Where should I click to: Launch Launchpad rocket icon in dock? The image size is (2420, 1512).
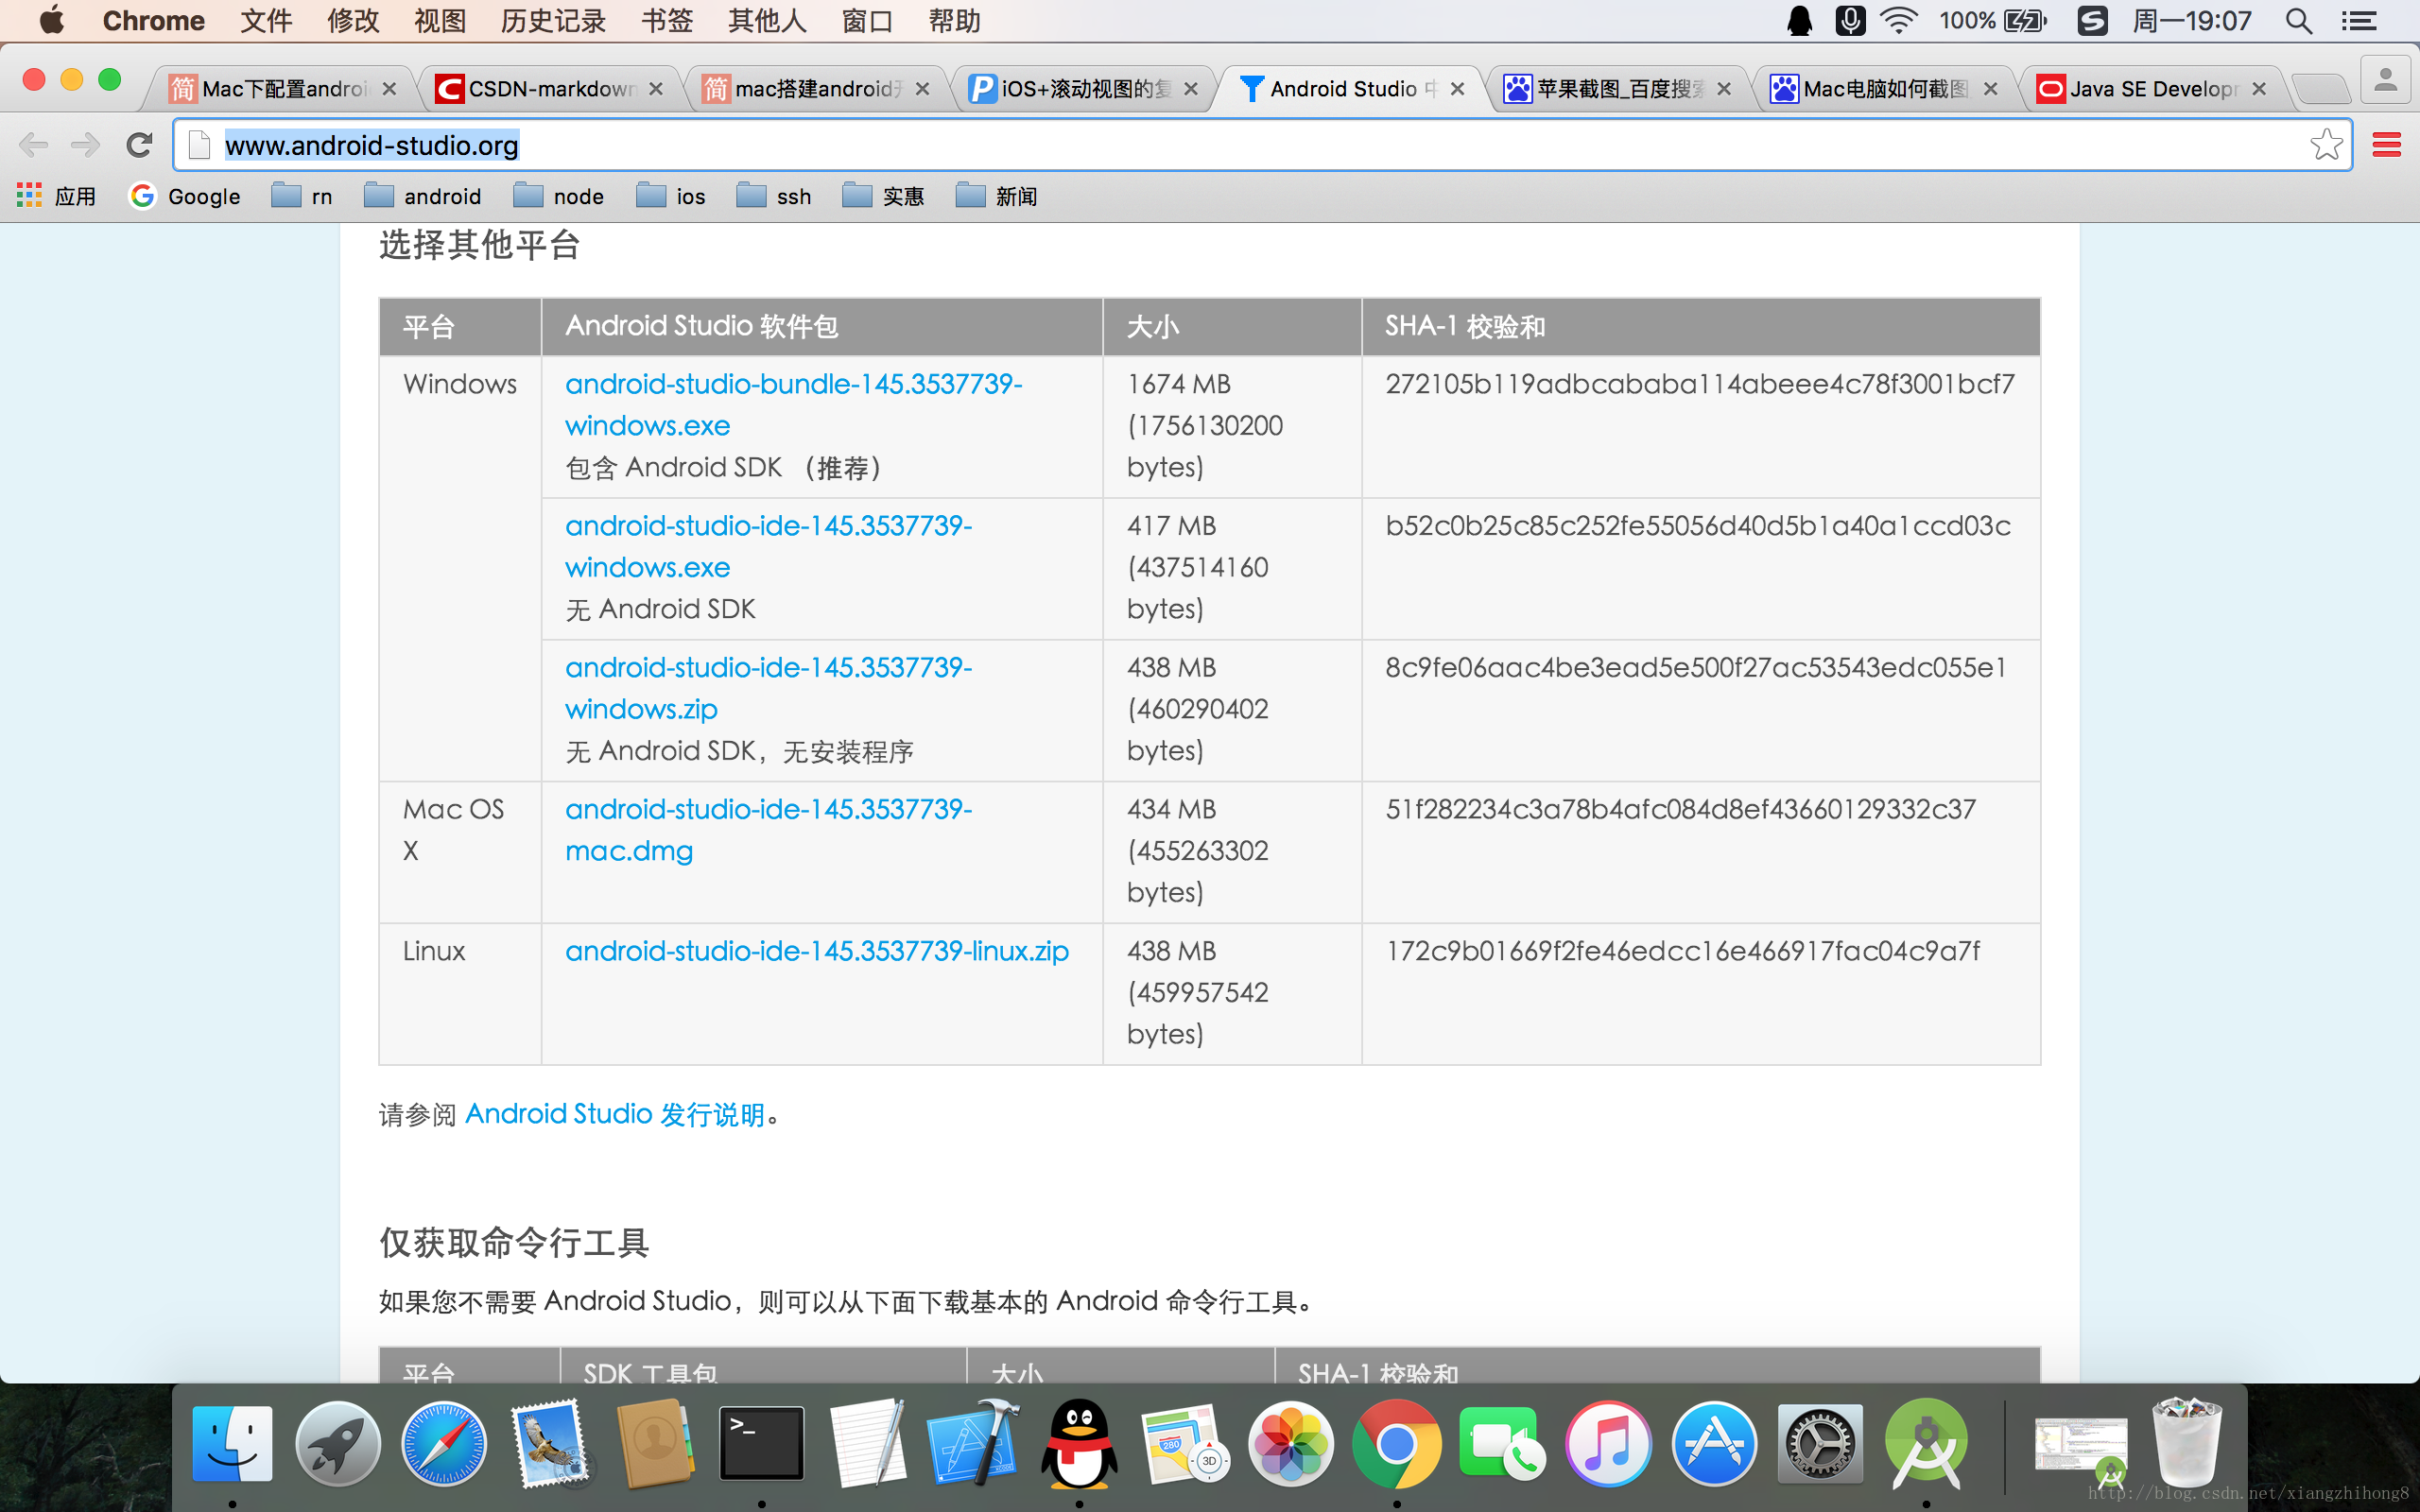click(338, 1444)
